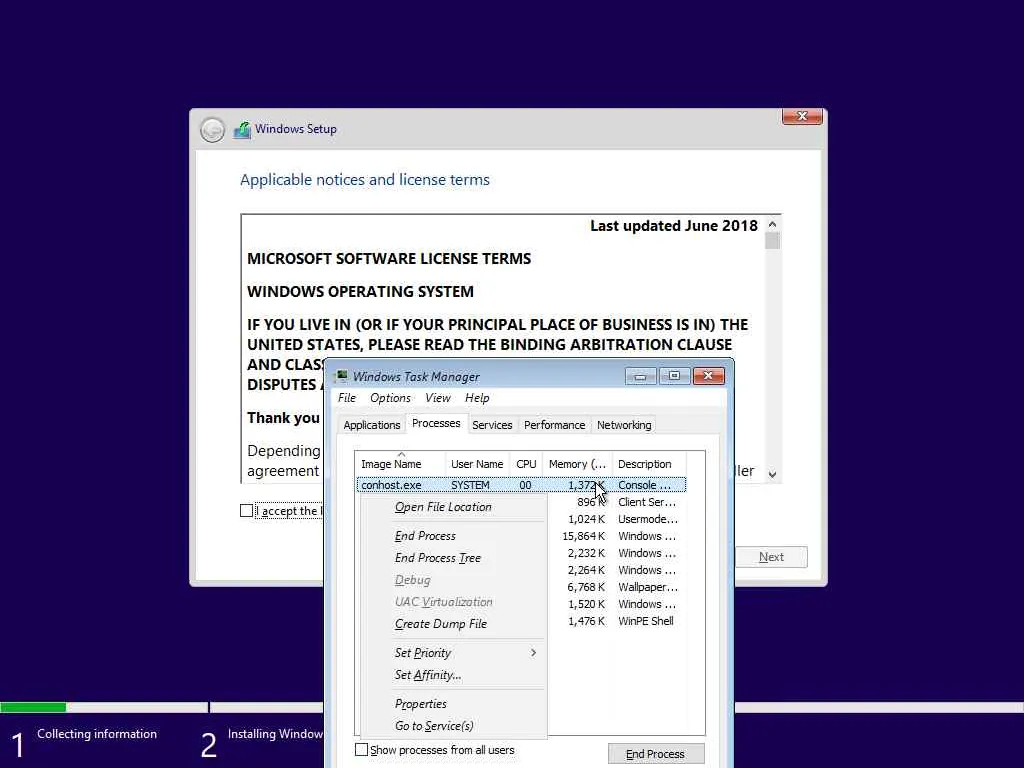Click the license text scroll down arrow
This screenshot has height=768, width=1024.
[x=773, y=474]
